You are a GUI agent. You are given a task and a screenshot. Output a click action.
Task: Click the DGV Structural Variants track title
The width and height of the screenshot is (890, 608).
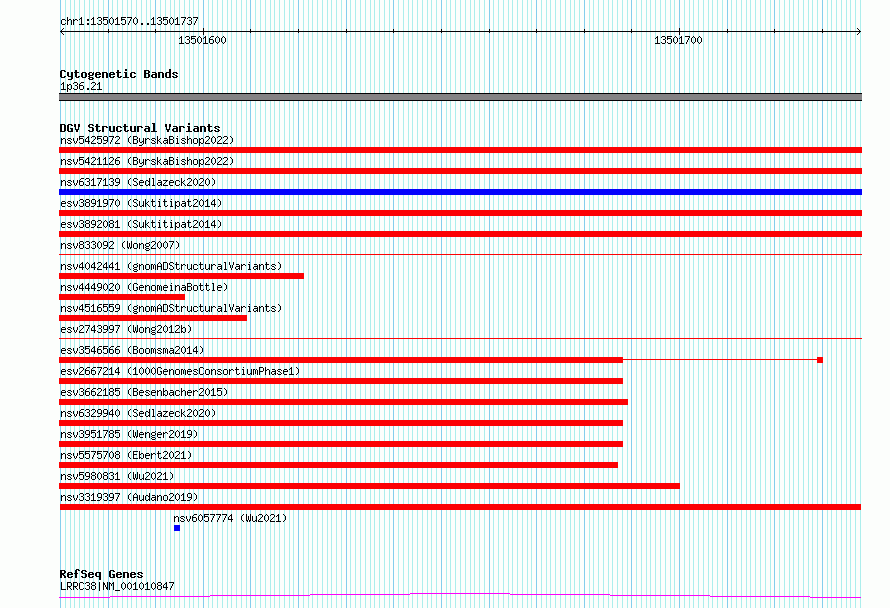click(x=140, y=128)
